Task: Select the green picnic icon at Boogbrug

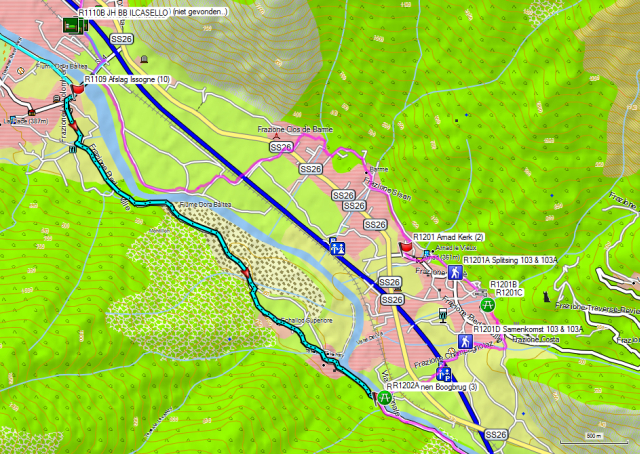Action: tap(382, 397)
